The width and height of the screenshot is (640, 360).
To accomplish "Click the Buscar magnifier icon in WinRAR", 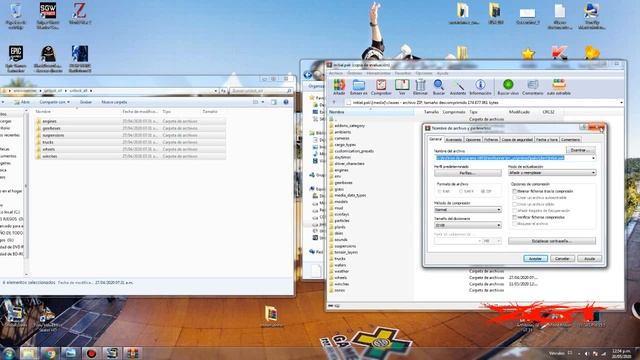I will tap(439, 87).
